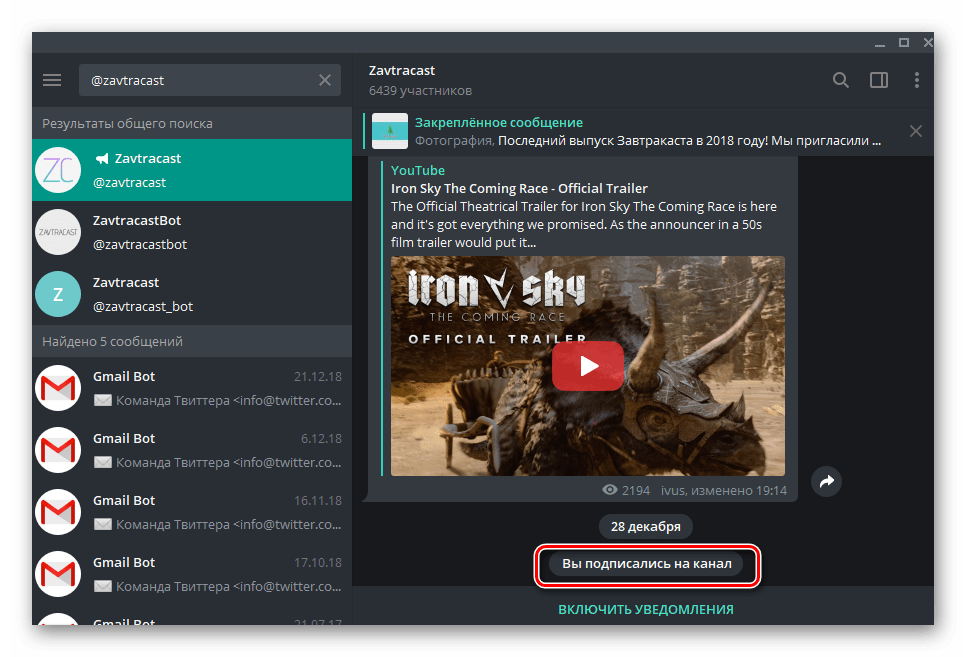Click the Закреплённое сообщение header
This screenshot has height=657, width=966.
pos(498,122)
